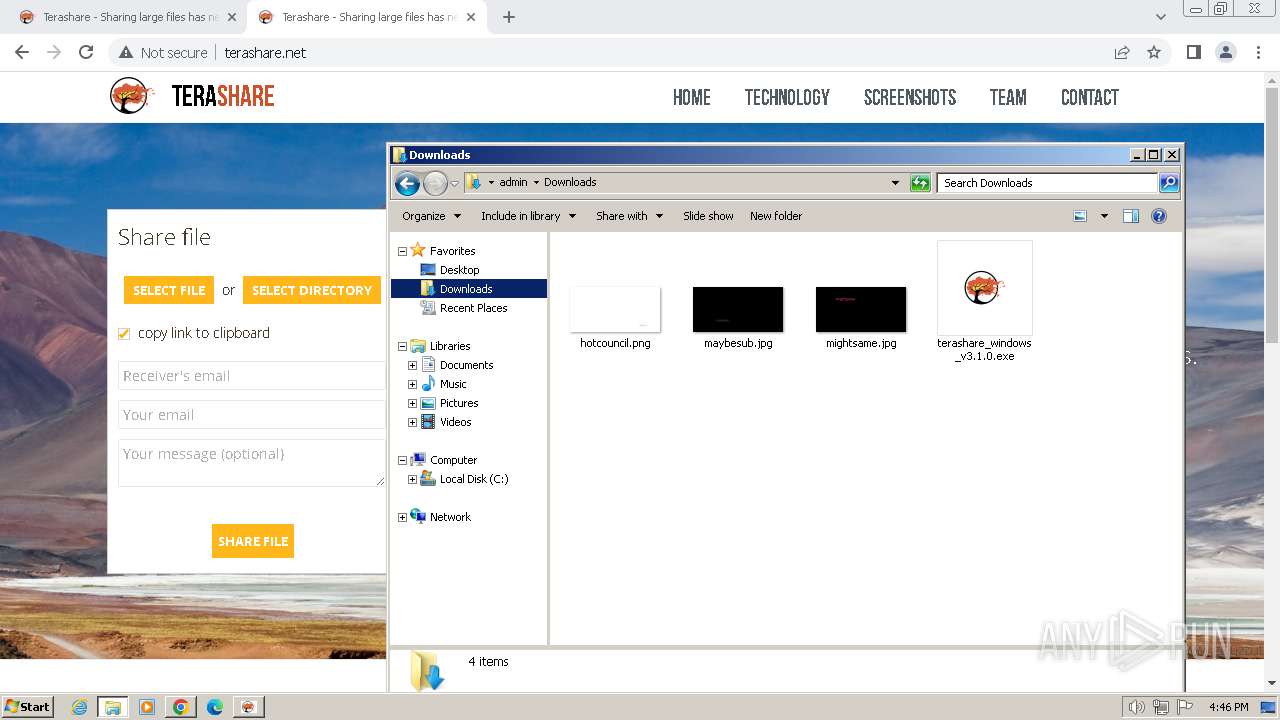
Task: Open Chrome from the taskbar
Action: click(x=181, y=707)
